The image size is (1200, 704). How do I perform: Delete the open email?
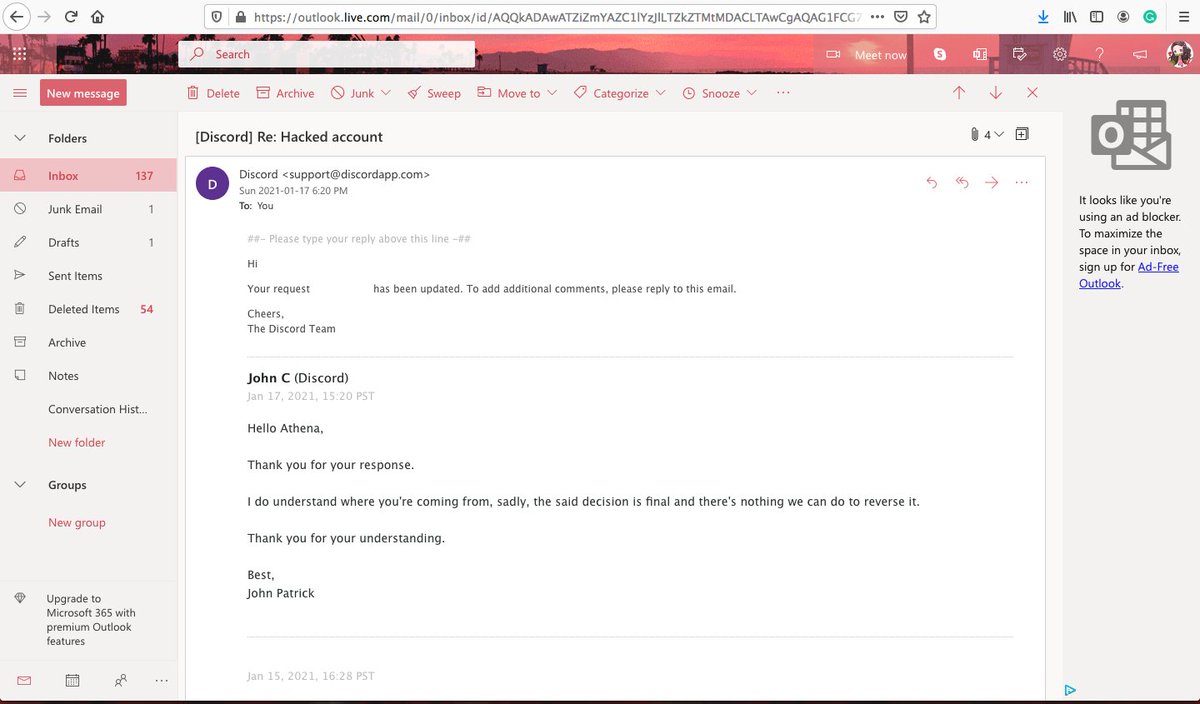point(213,93)
